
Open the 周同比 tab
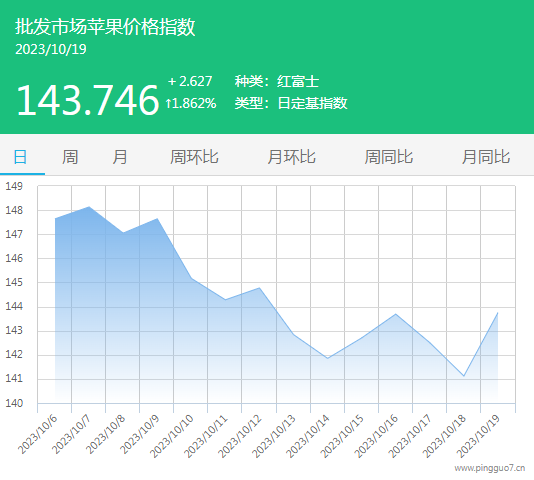[389, 157]
